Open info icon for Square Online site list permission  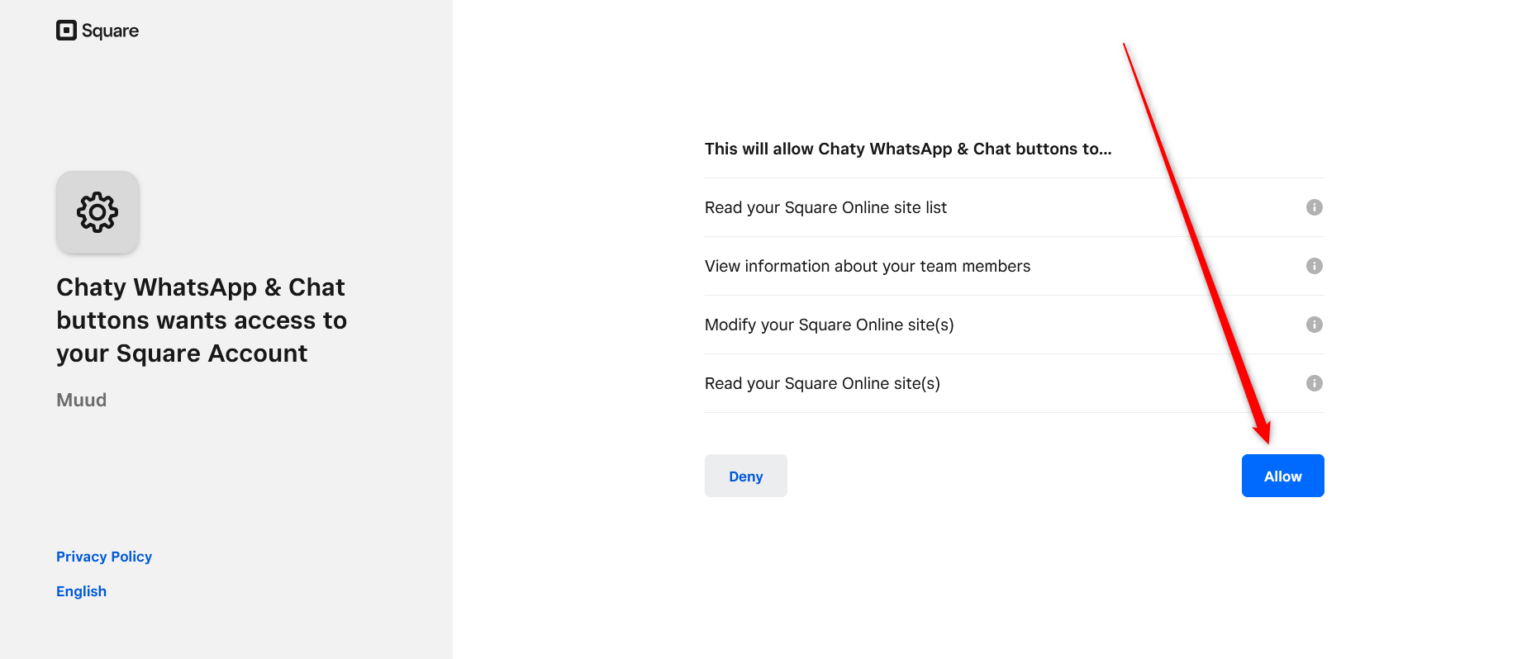[x=1314, y=207]
